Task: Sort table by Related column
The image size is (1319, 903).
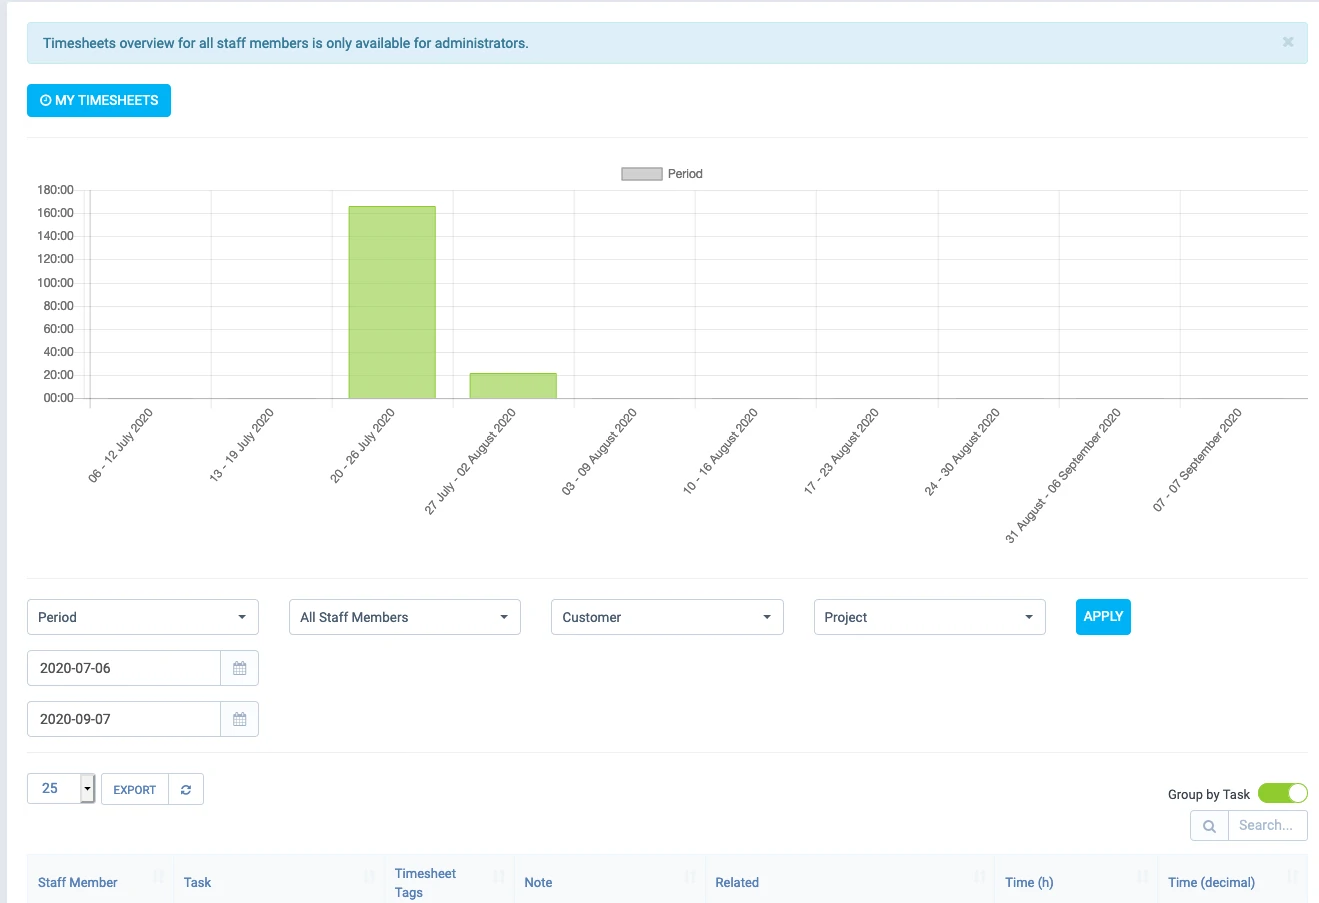Action: point(736,882)
